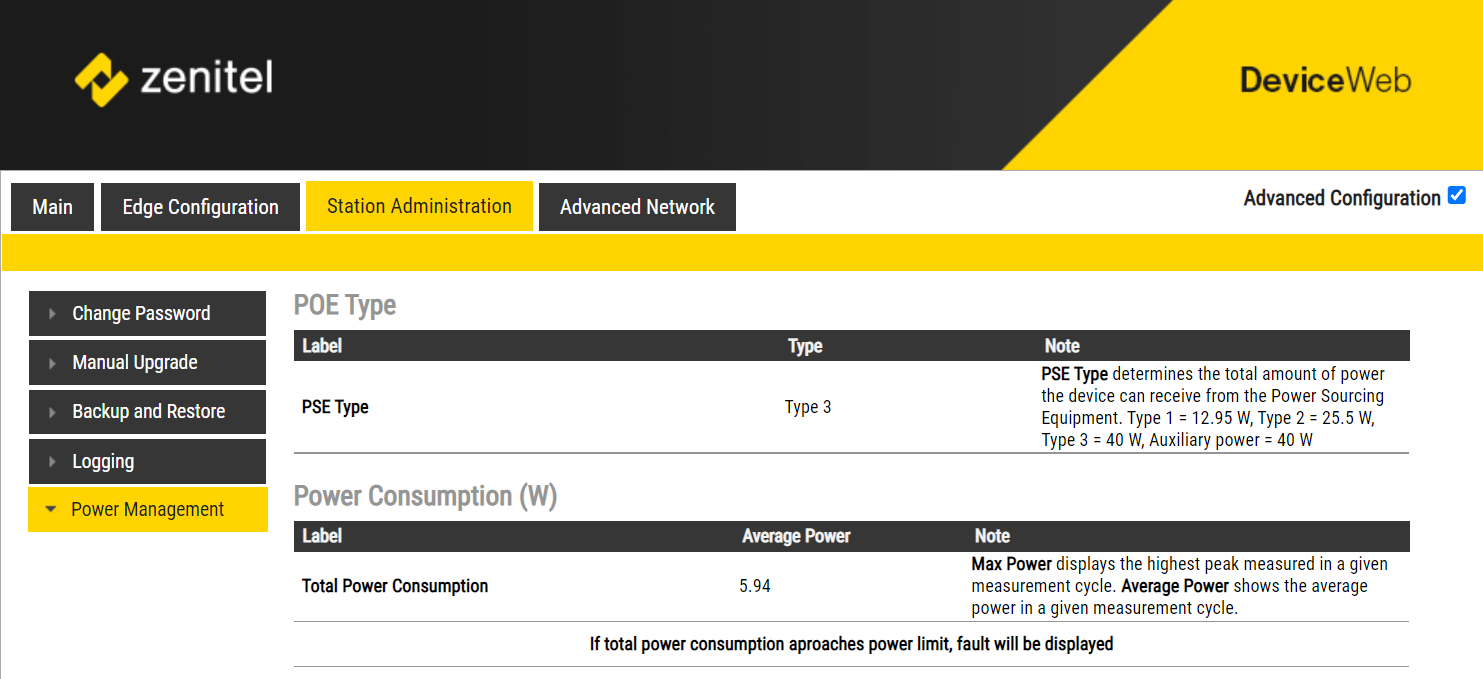Screen dimensions: 1483x679
Task: Click the Type 3 value
Action: [808, 407]
